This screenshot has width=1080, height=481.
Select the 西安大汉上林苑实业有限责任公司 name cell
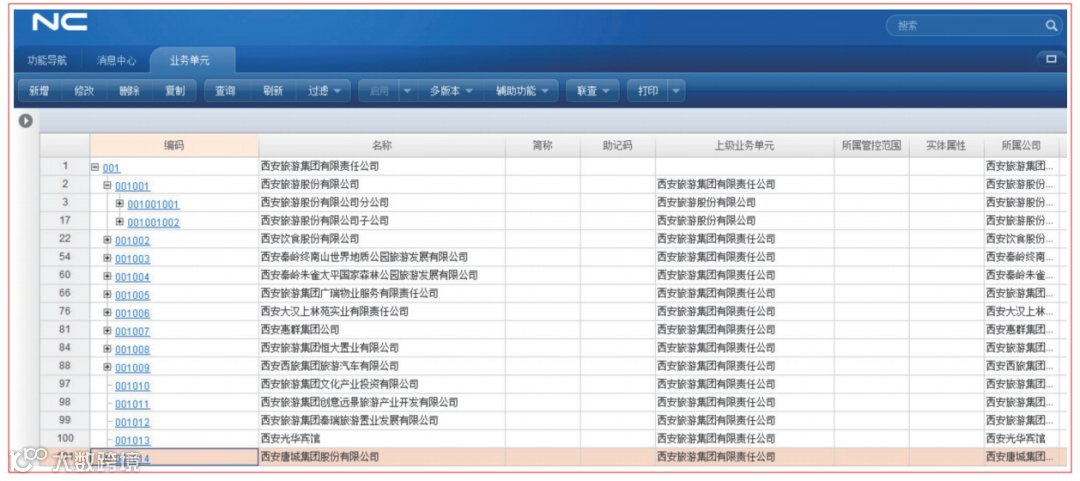coord(382,311)
